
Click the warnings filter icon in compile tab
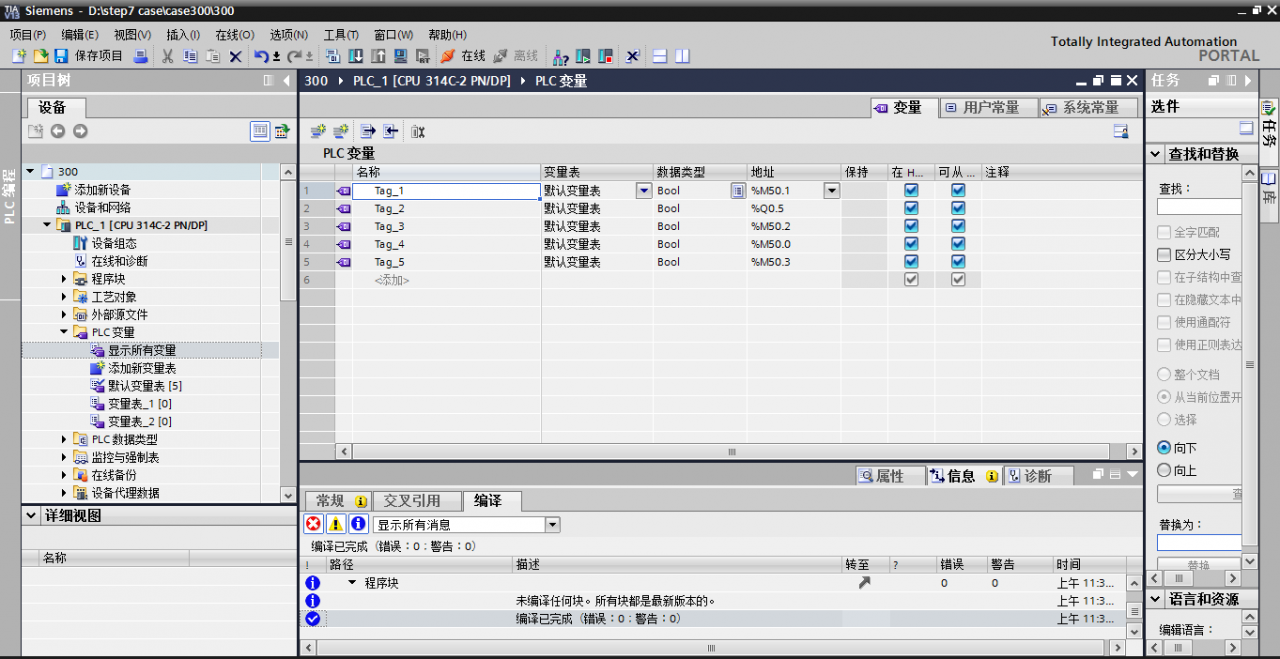[336, 524]
